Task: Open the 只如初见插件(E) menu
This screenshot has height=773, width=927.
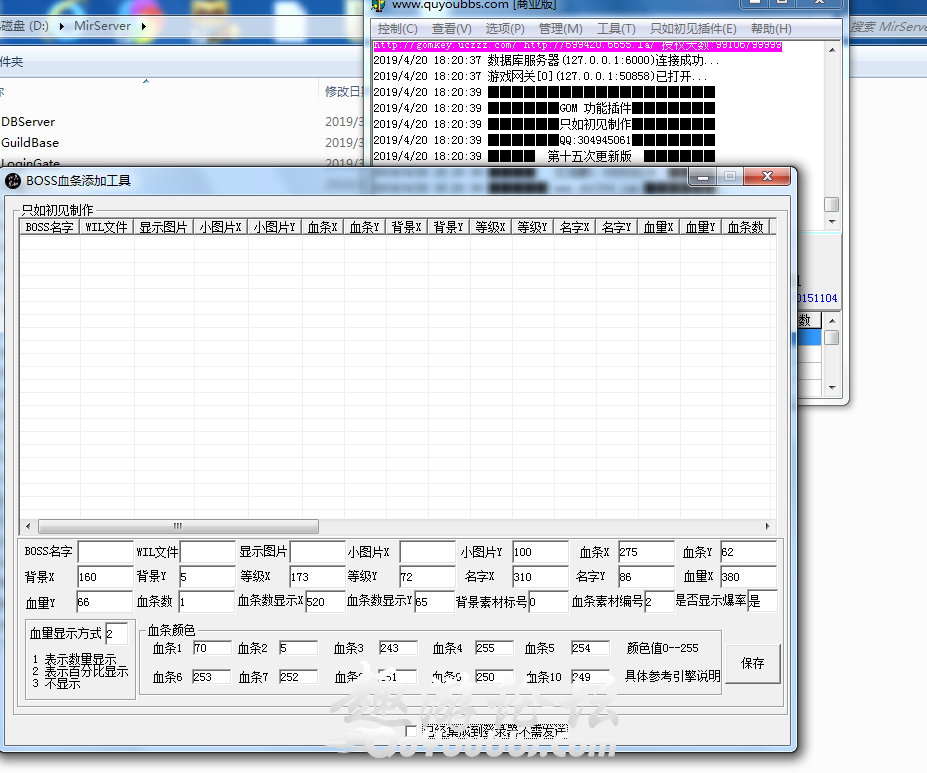Action: pyautogui.click(x=694, y=28)
